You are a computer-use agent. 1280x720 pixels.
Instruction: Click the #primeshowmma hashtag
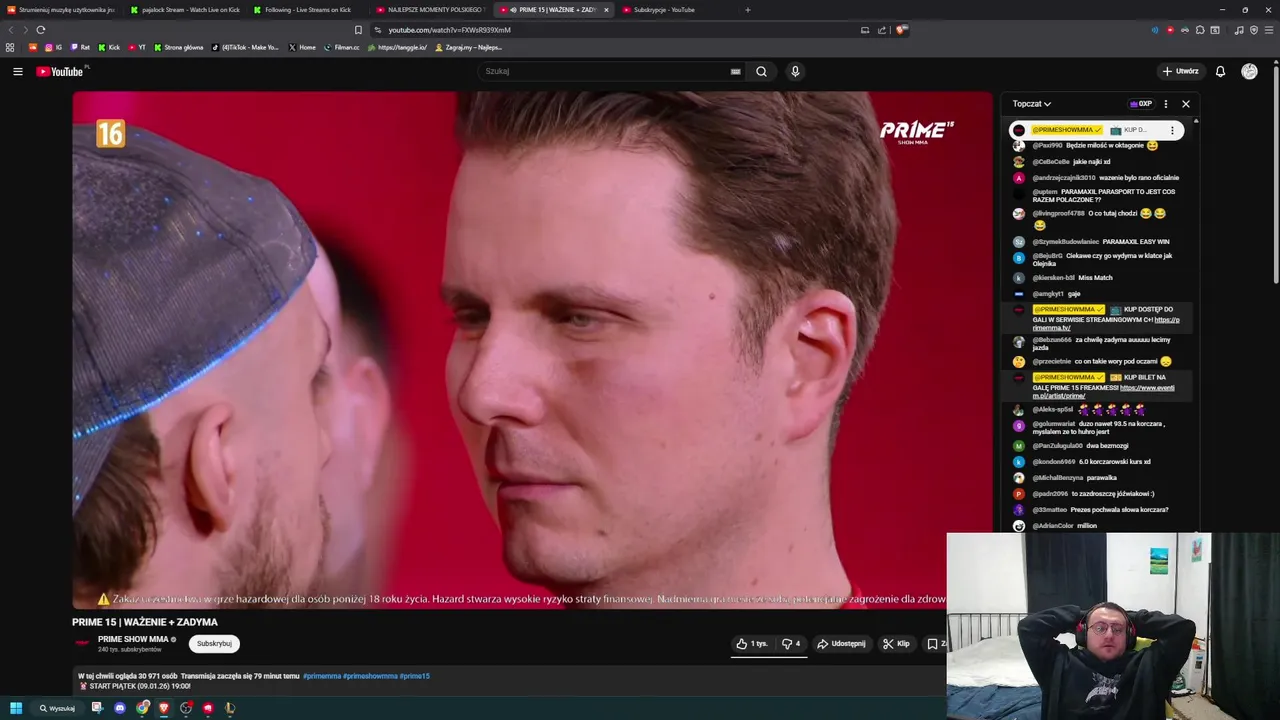coord(370,676)
